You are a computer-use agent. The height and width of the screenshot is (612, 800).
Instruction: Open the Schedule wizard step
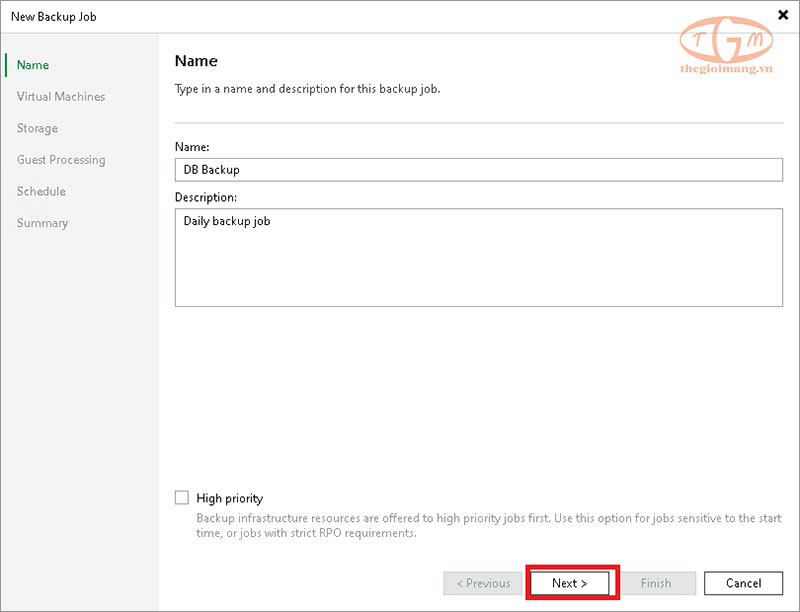click(41, 191)
